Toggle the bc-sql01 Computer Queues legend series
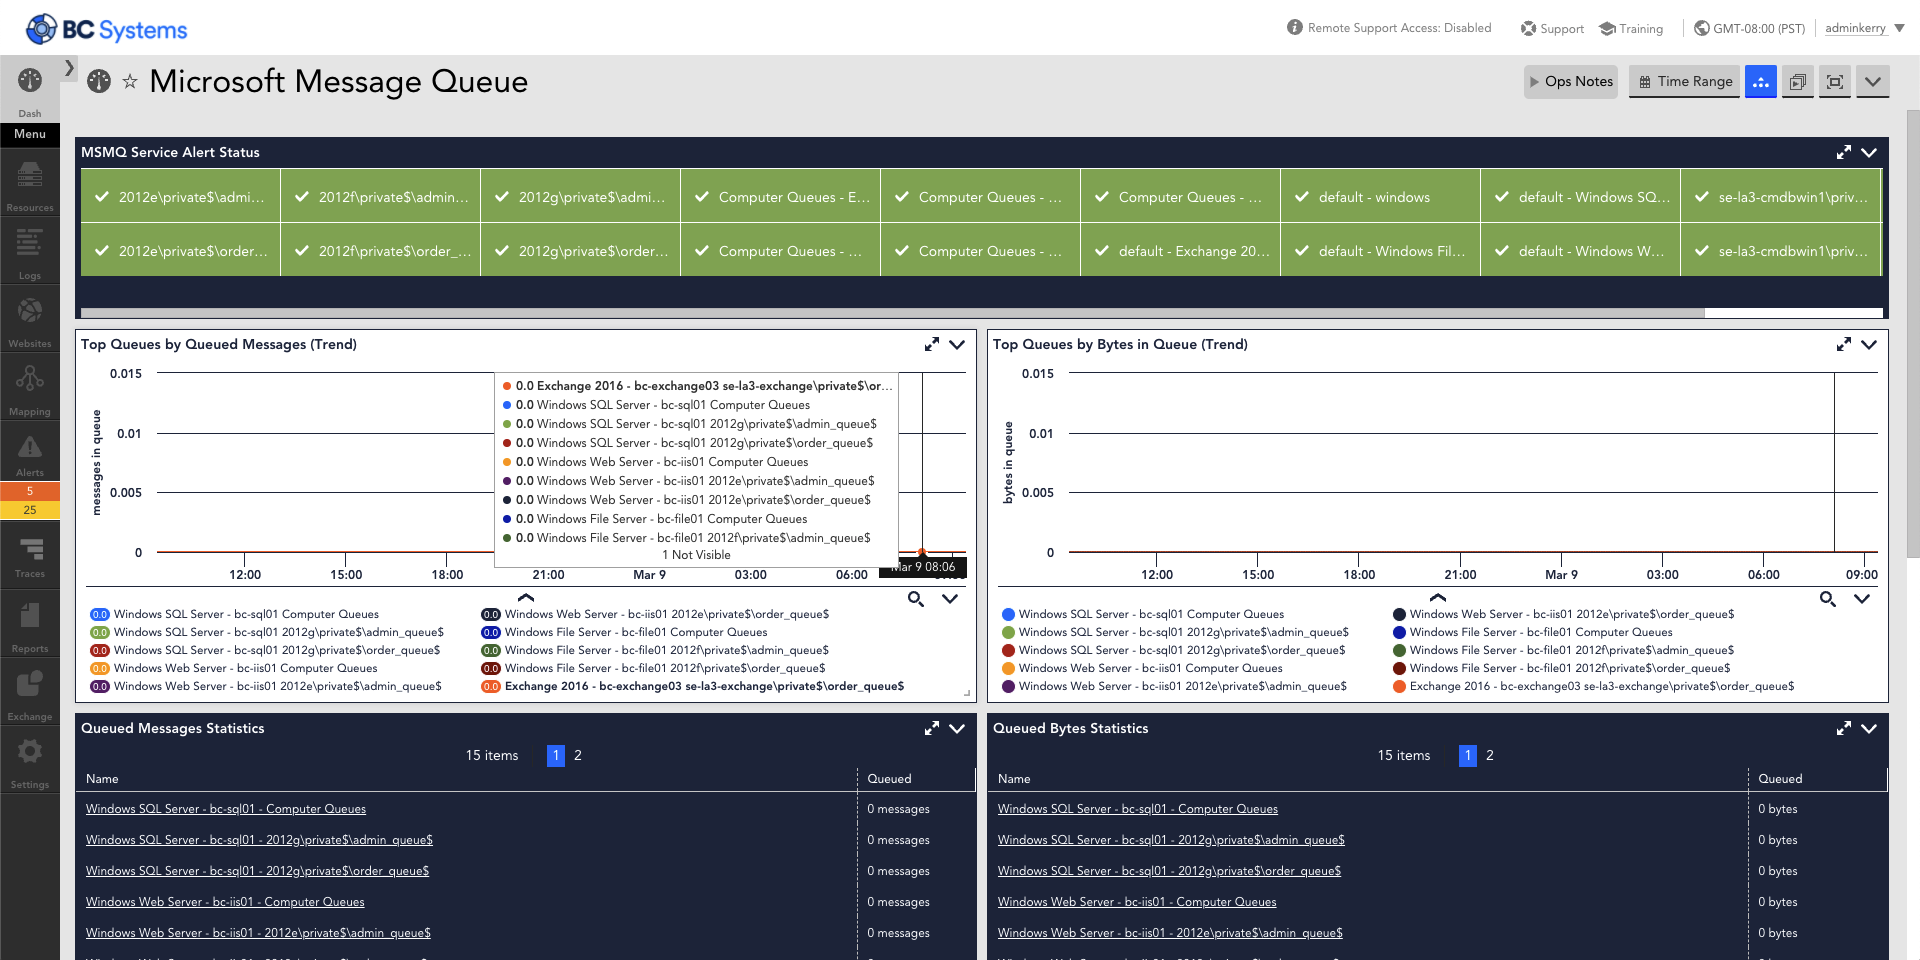Screen dimensions: 1920x960 click(245, 614)
